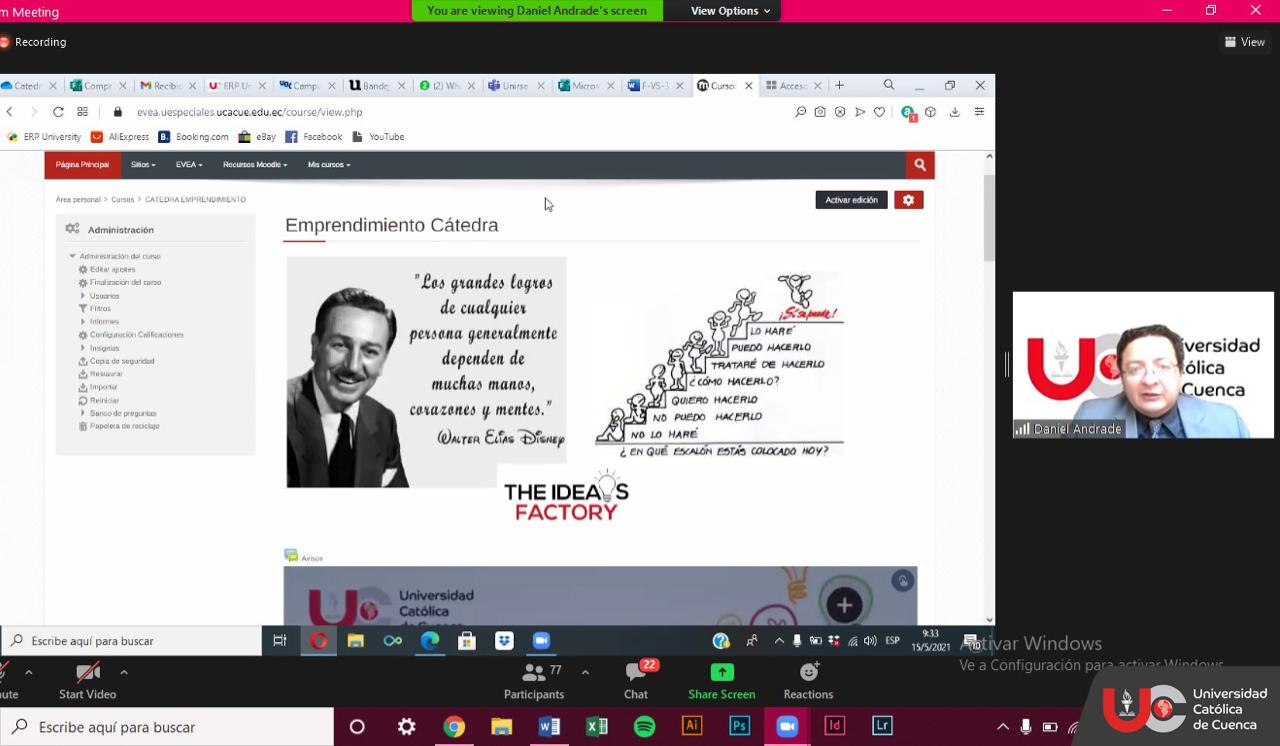The image size is (1280, 746).
Task: Click Importar in the administration tree
Action: click(104, 387)
